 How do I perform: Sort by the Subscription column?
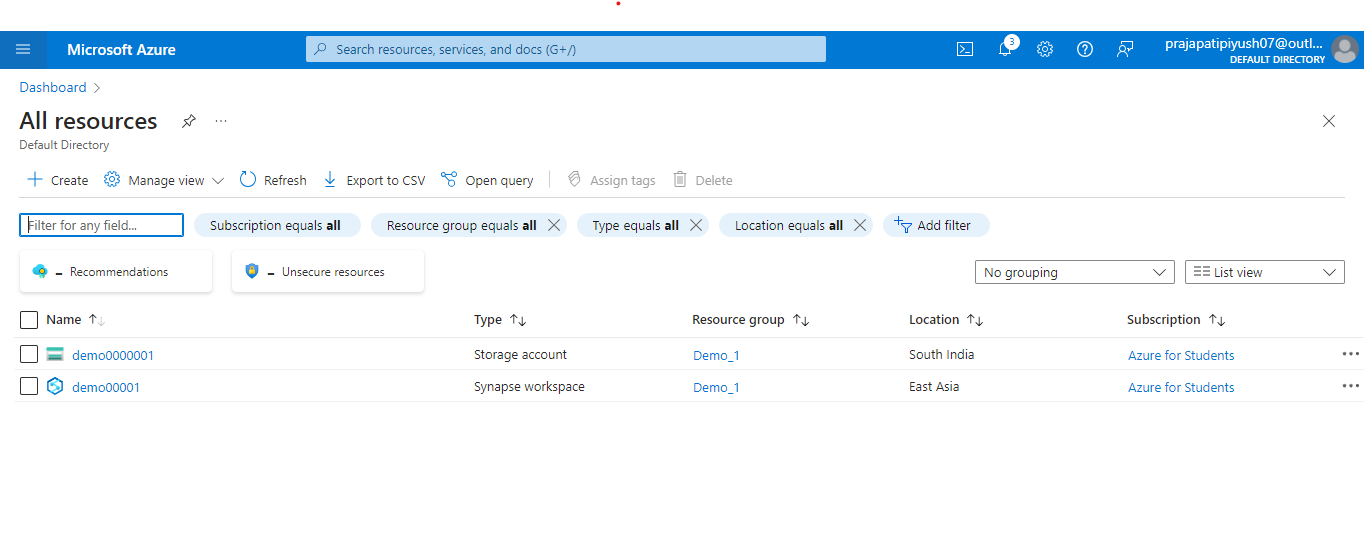click(1176, 320)
